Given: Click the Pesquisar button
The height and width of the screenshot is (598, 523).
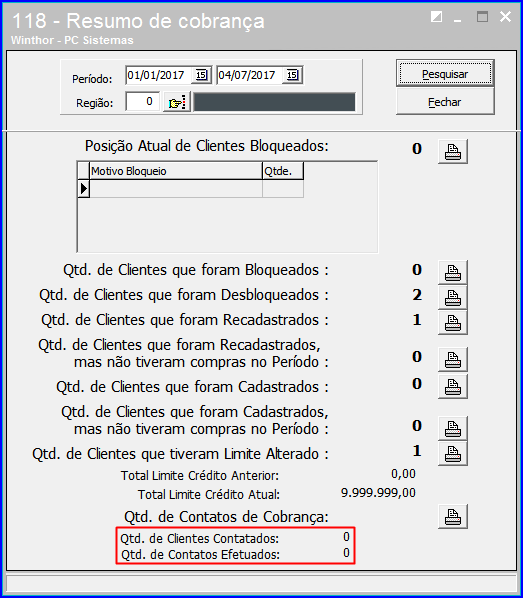Looking at the screenshot, I should (445, 73).
